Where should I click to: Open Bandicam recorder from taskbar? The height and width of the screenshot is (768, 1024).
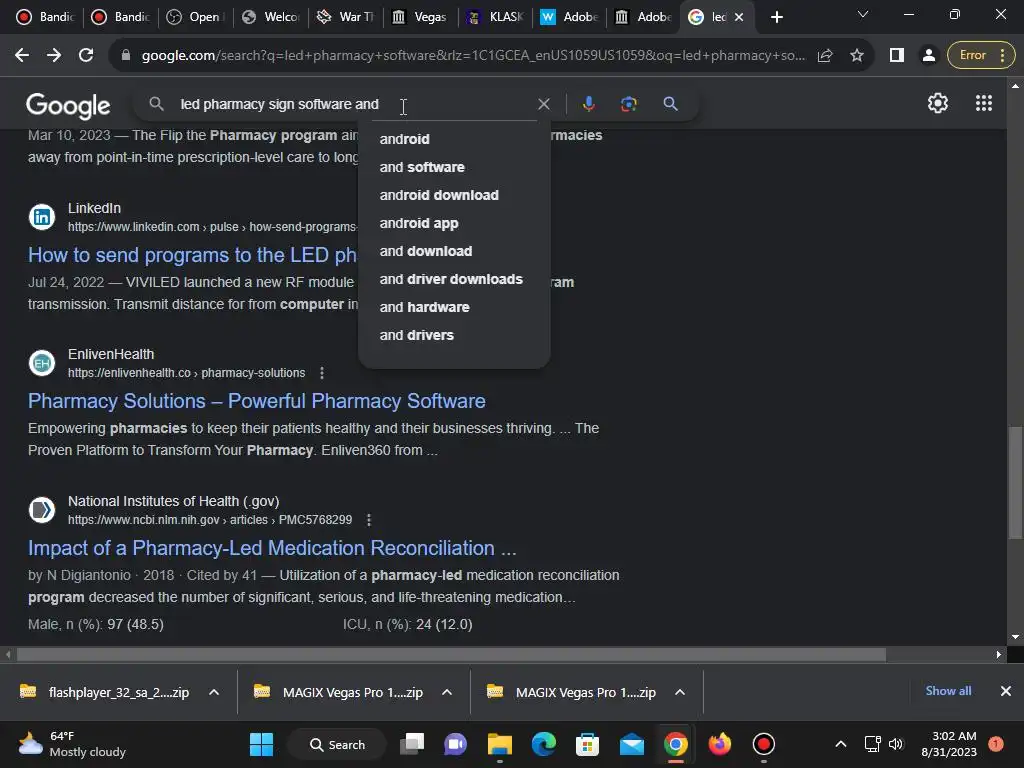click(763, 744)
